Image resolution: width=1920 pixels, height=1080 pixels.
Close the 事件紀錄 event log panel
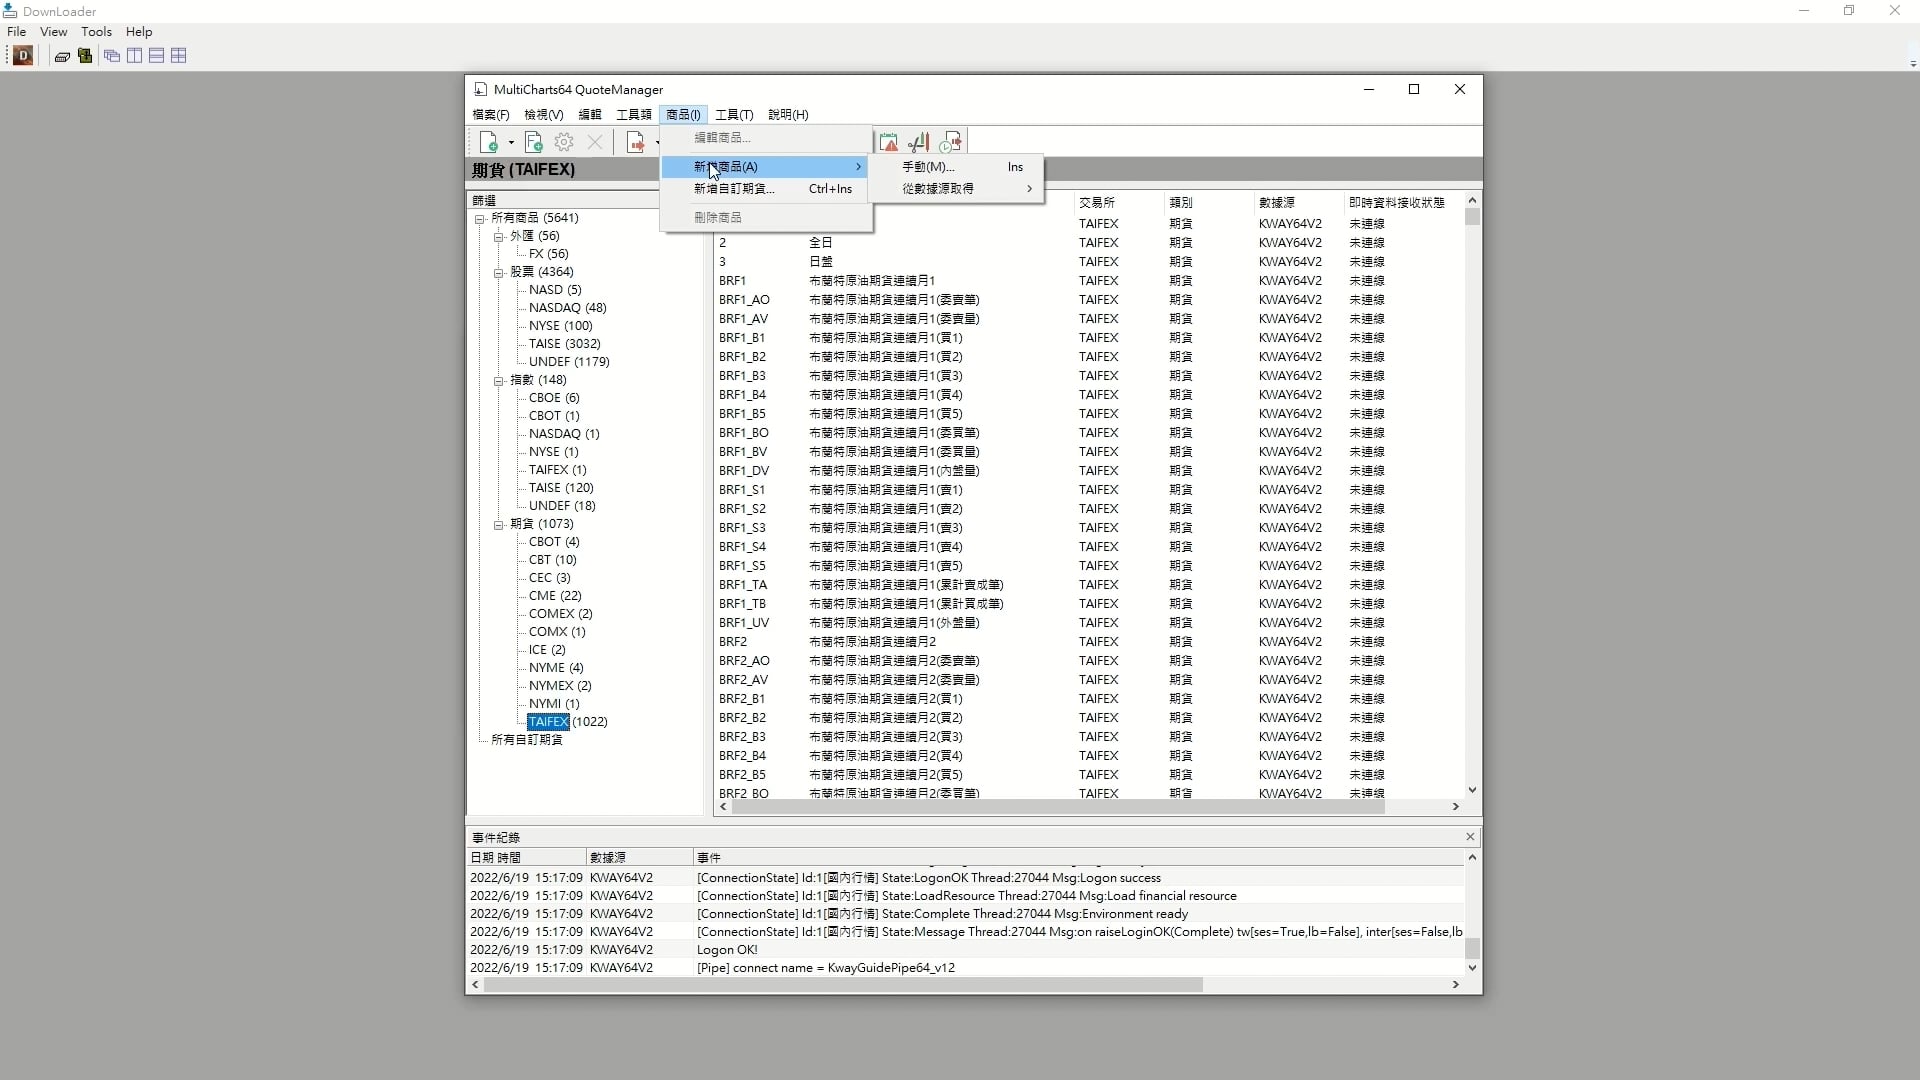pos(1470,837)
